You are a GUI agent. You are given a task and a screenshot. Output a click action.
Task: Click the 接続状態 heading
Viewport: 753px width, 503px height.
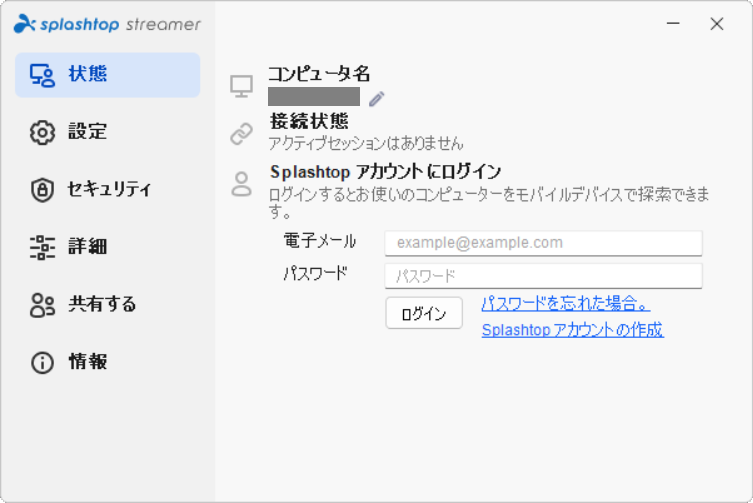coord(309,121)
